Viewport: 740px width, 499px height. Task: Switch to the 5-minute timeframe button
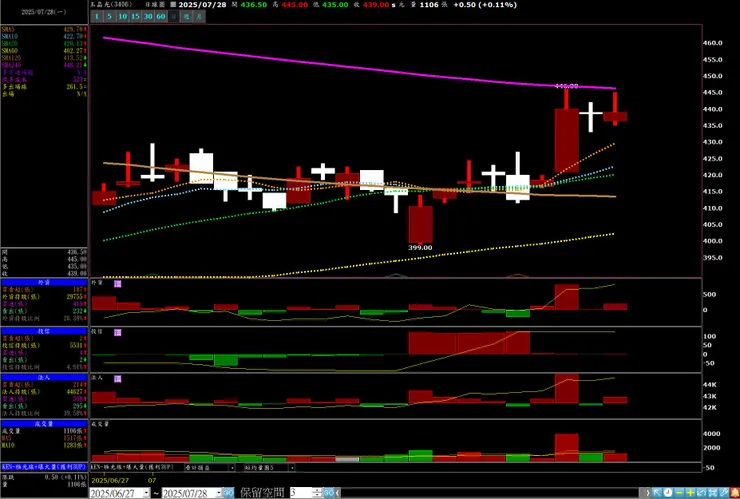click(x=109, y=17)
